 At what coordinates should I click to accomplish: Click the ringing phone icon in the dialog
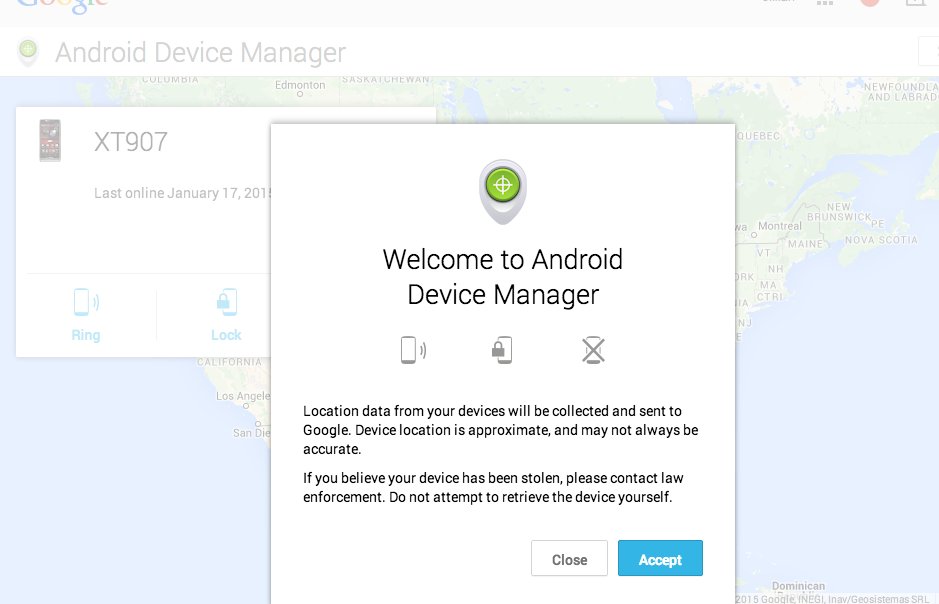(412, 350)
